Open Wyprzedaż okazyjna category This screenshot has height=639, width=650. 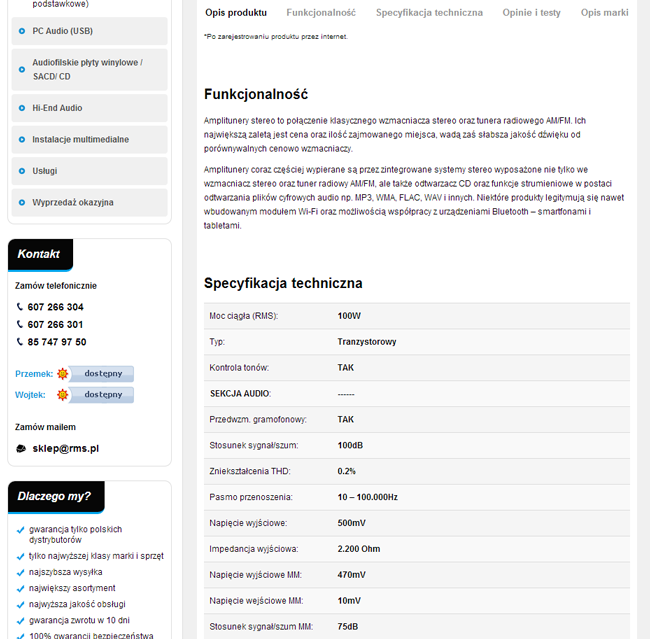[x=90, y=203]
